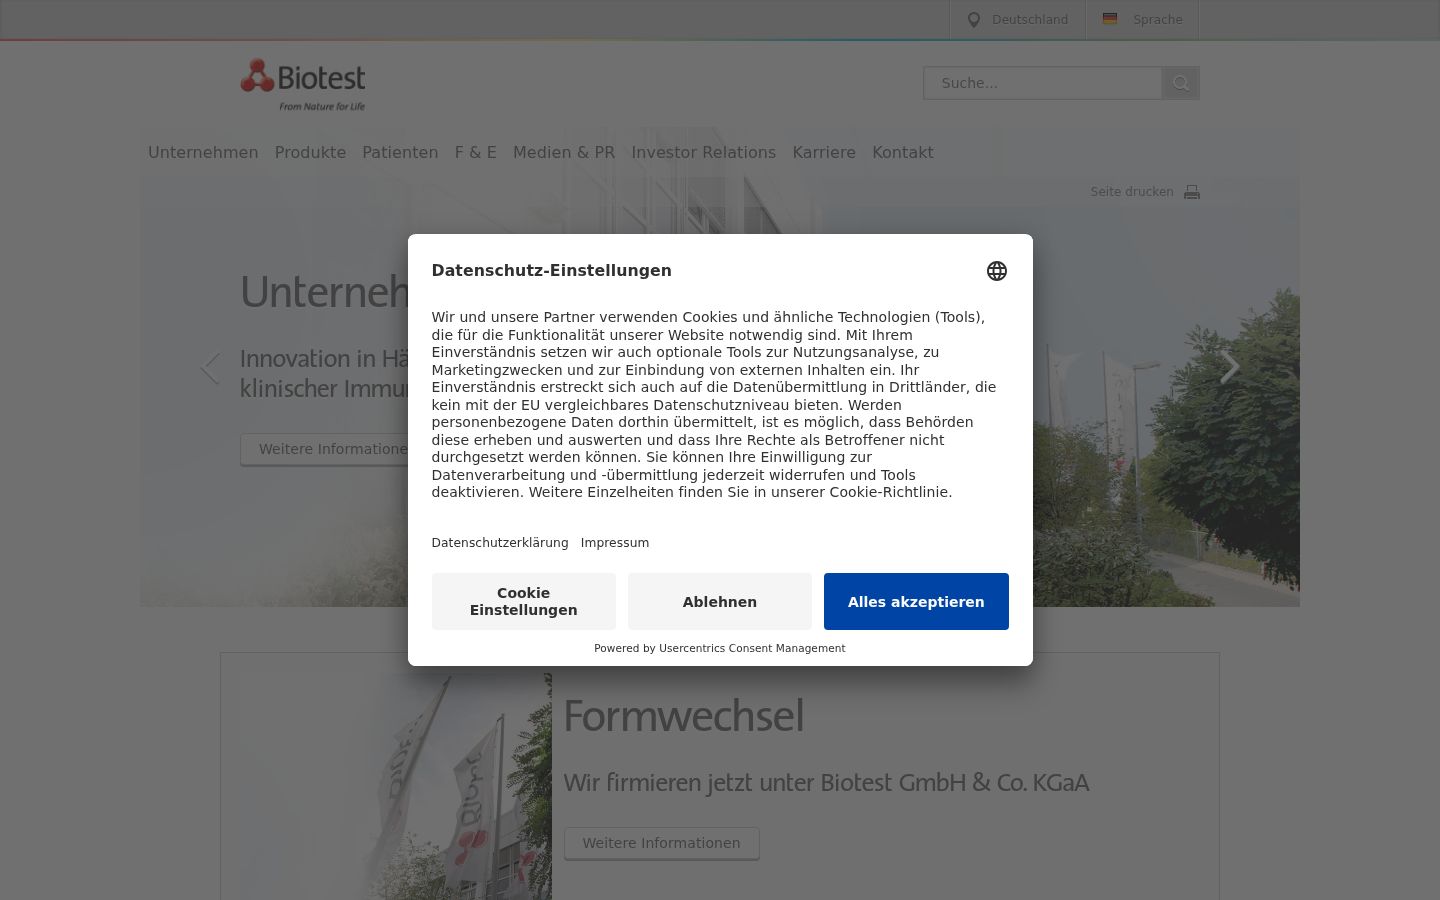Viewport: 1440px width, 900px height.
Task: Open the Datenschutzerklärung link
Action: point(500,543)
